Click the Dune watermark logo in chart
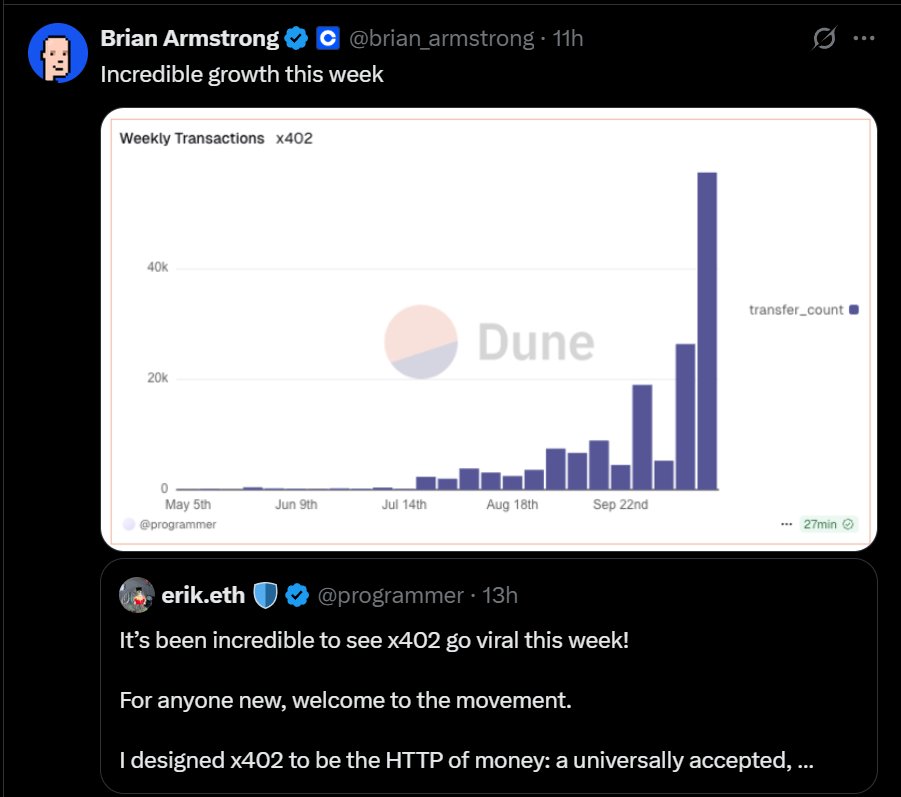This screenshot has width=901, height=797. click(490, 342)
